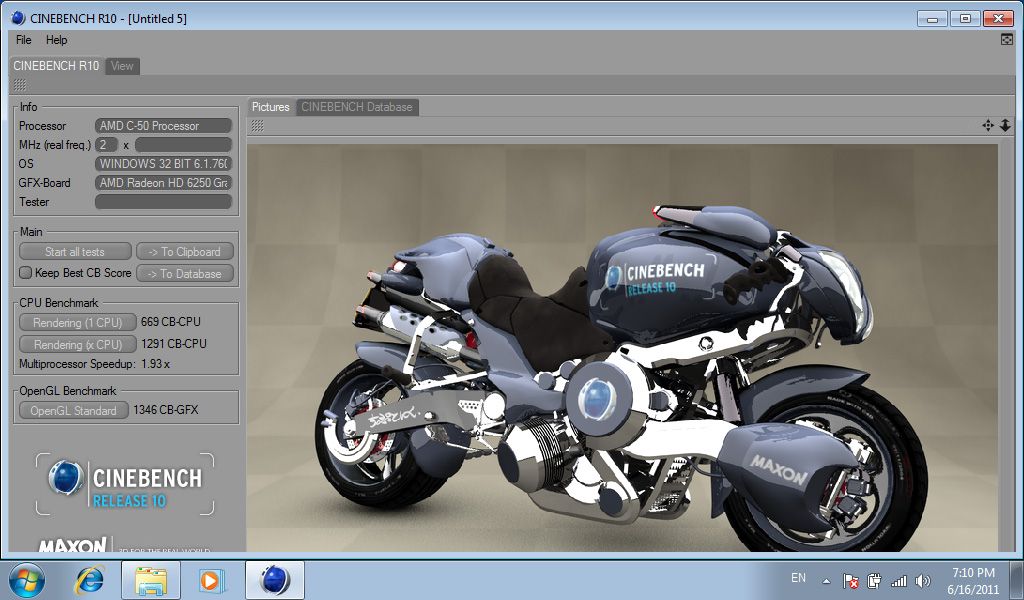Click the left panel grip handle icon
This screenshot has height=600, width=1024.
(x=20, y=85)
